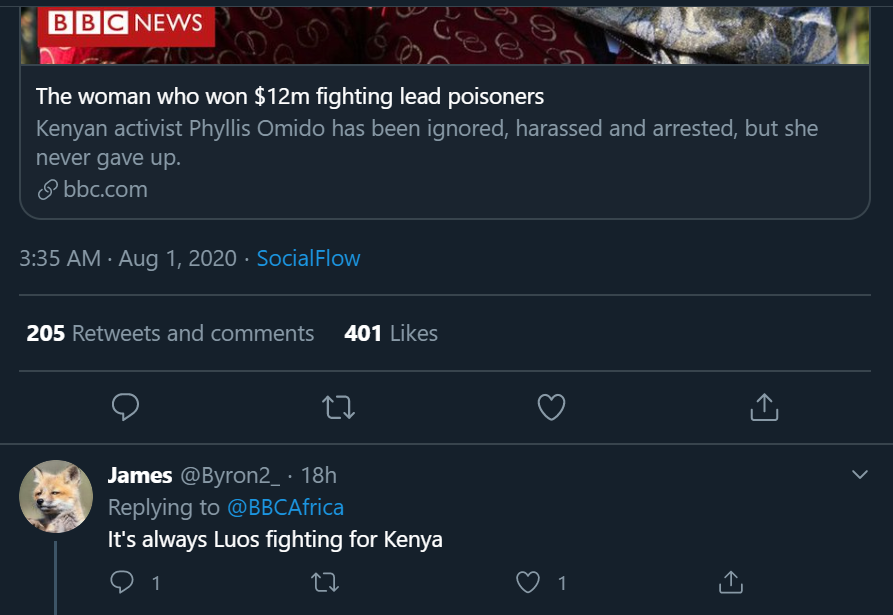893x615 pixels.
Task: View the 205 Retweets and comments
Action: [170, 333]
